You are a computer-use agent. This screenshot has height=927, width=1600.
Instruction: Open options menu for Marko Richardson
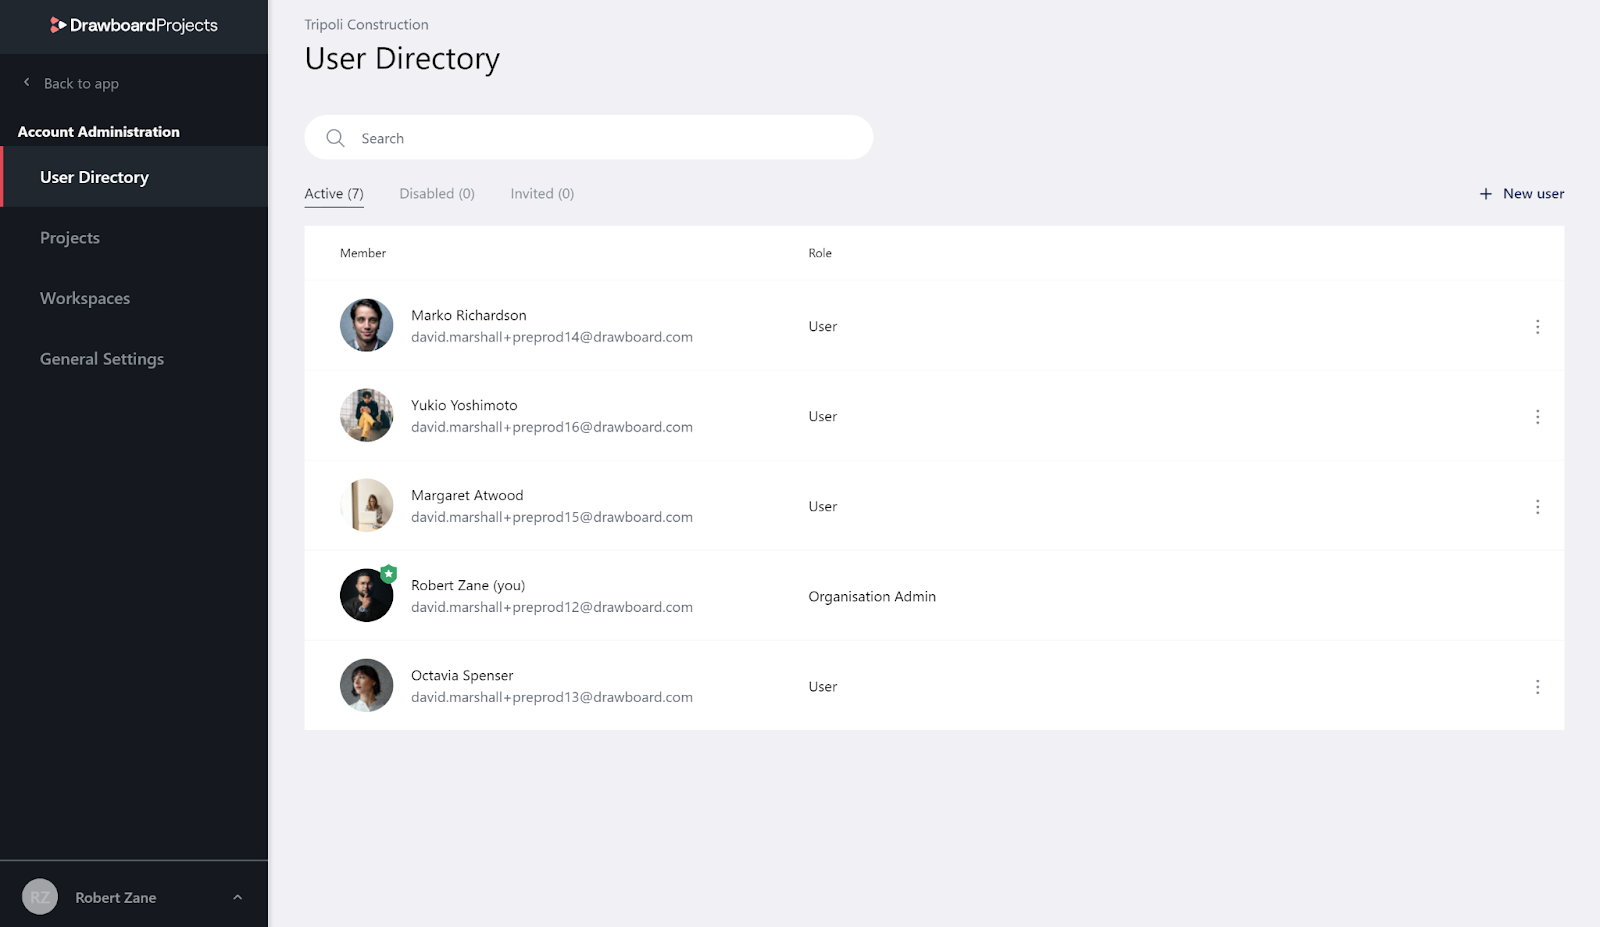(1537, 327)
